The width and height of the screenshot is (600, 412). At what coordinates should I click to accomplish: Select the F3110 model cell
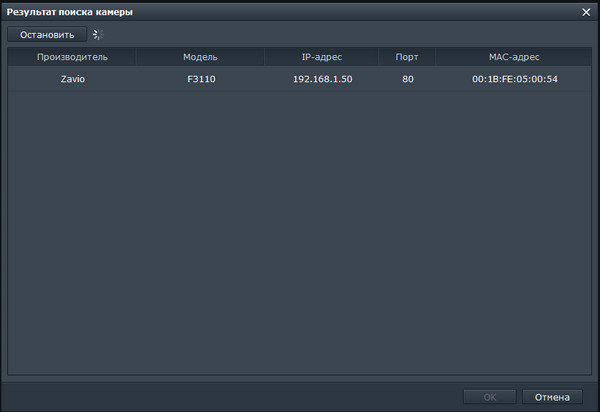point(200,79)
